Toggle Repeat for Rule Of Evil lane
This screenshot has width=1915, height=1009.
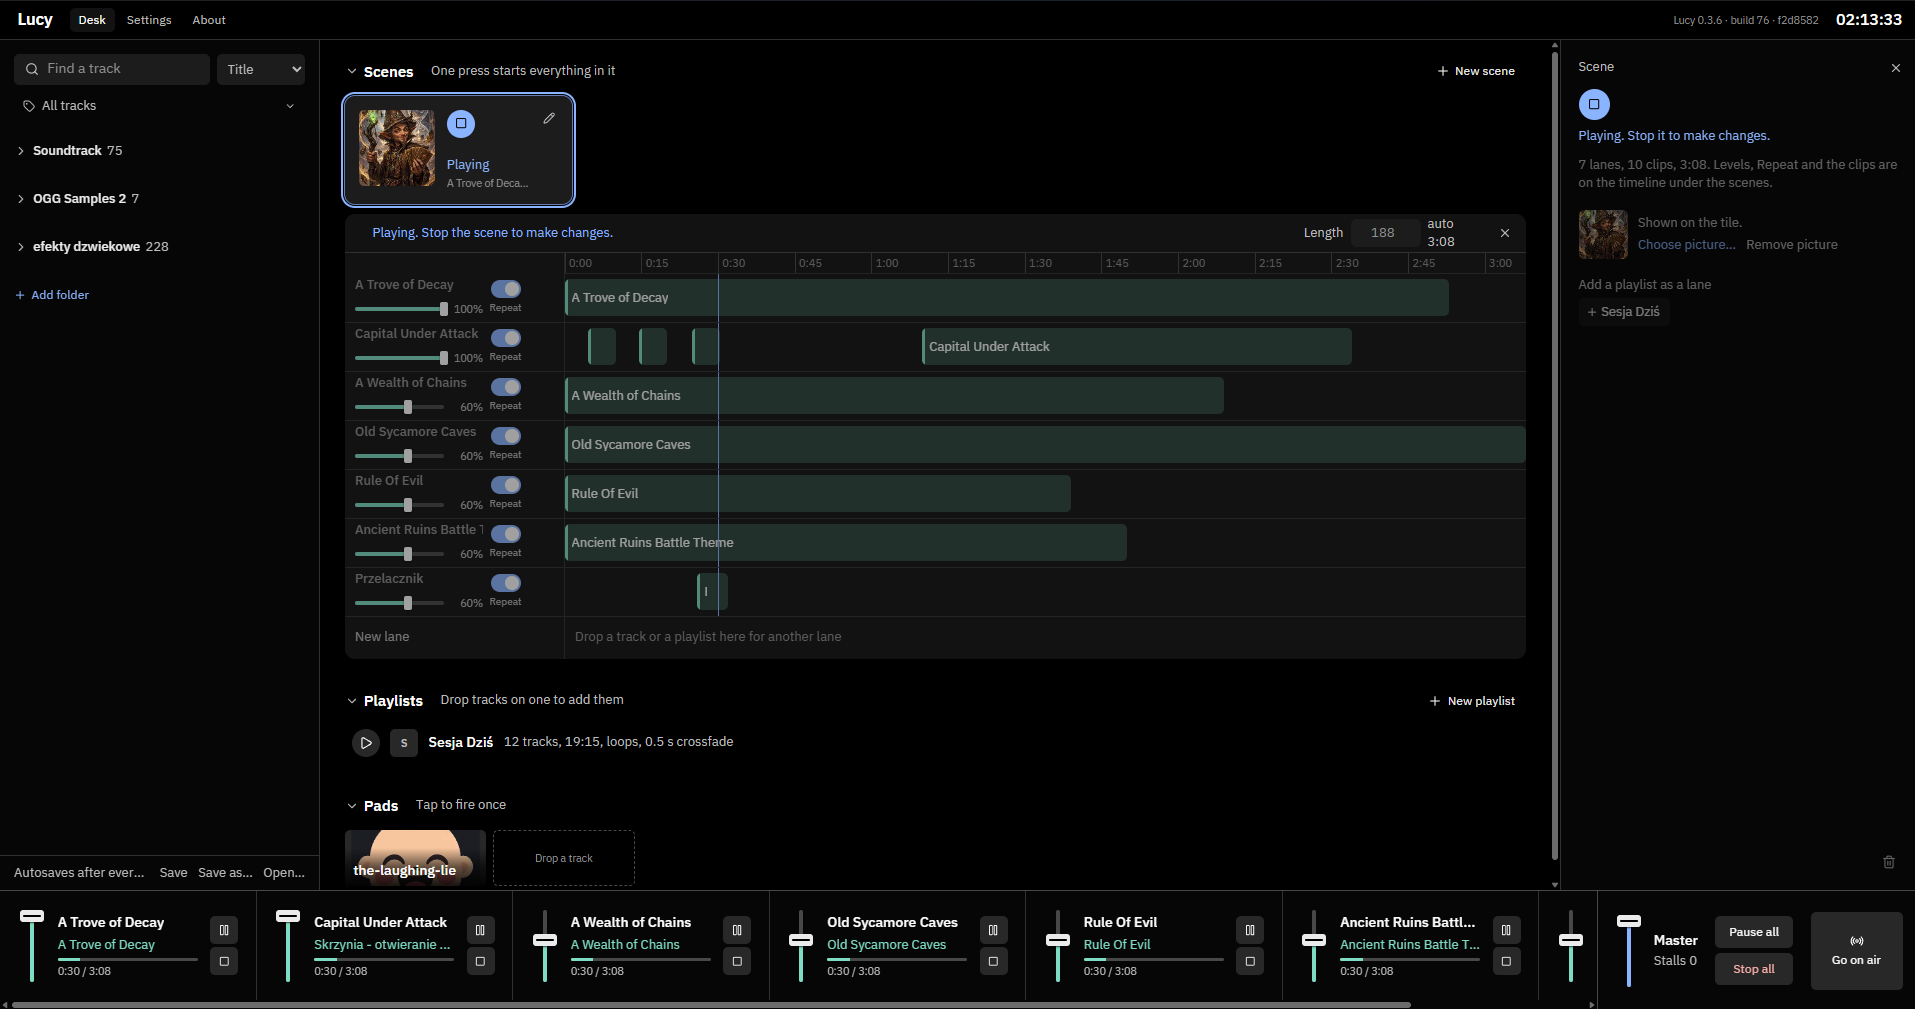coord(506,485)
